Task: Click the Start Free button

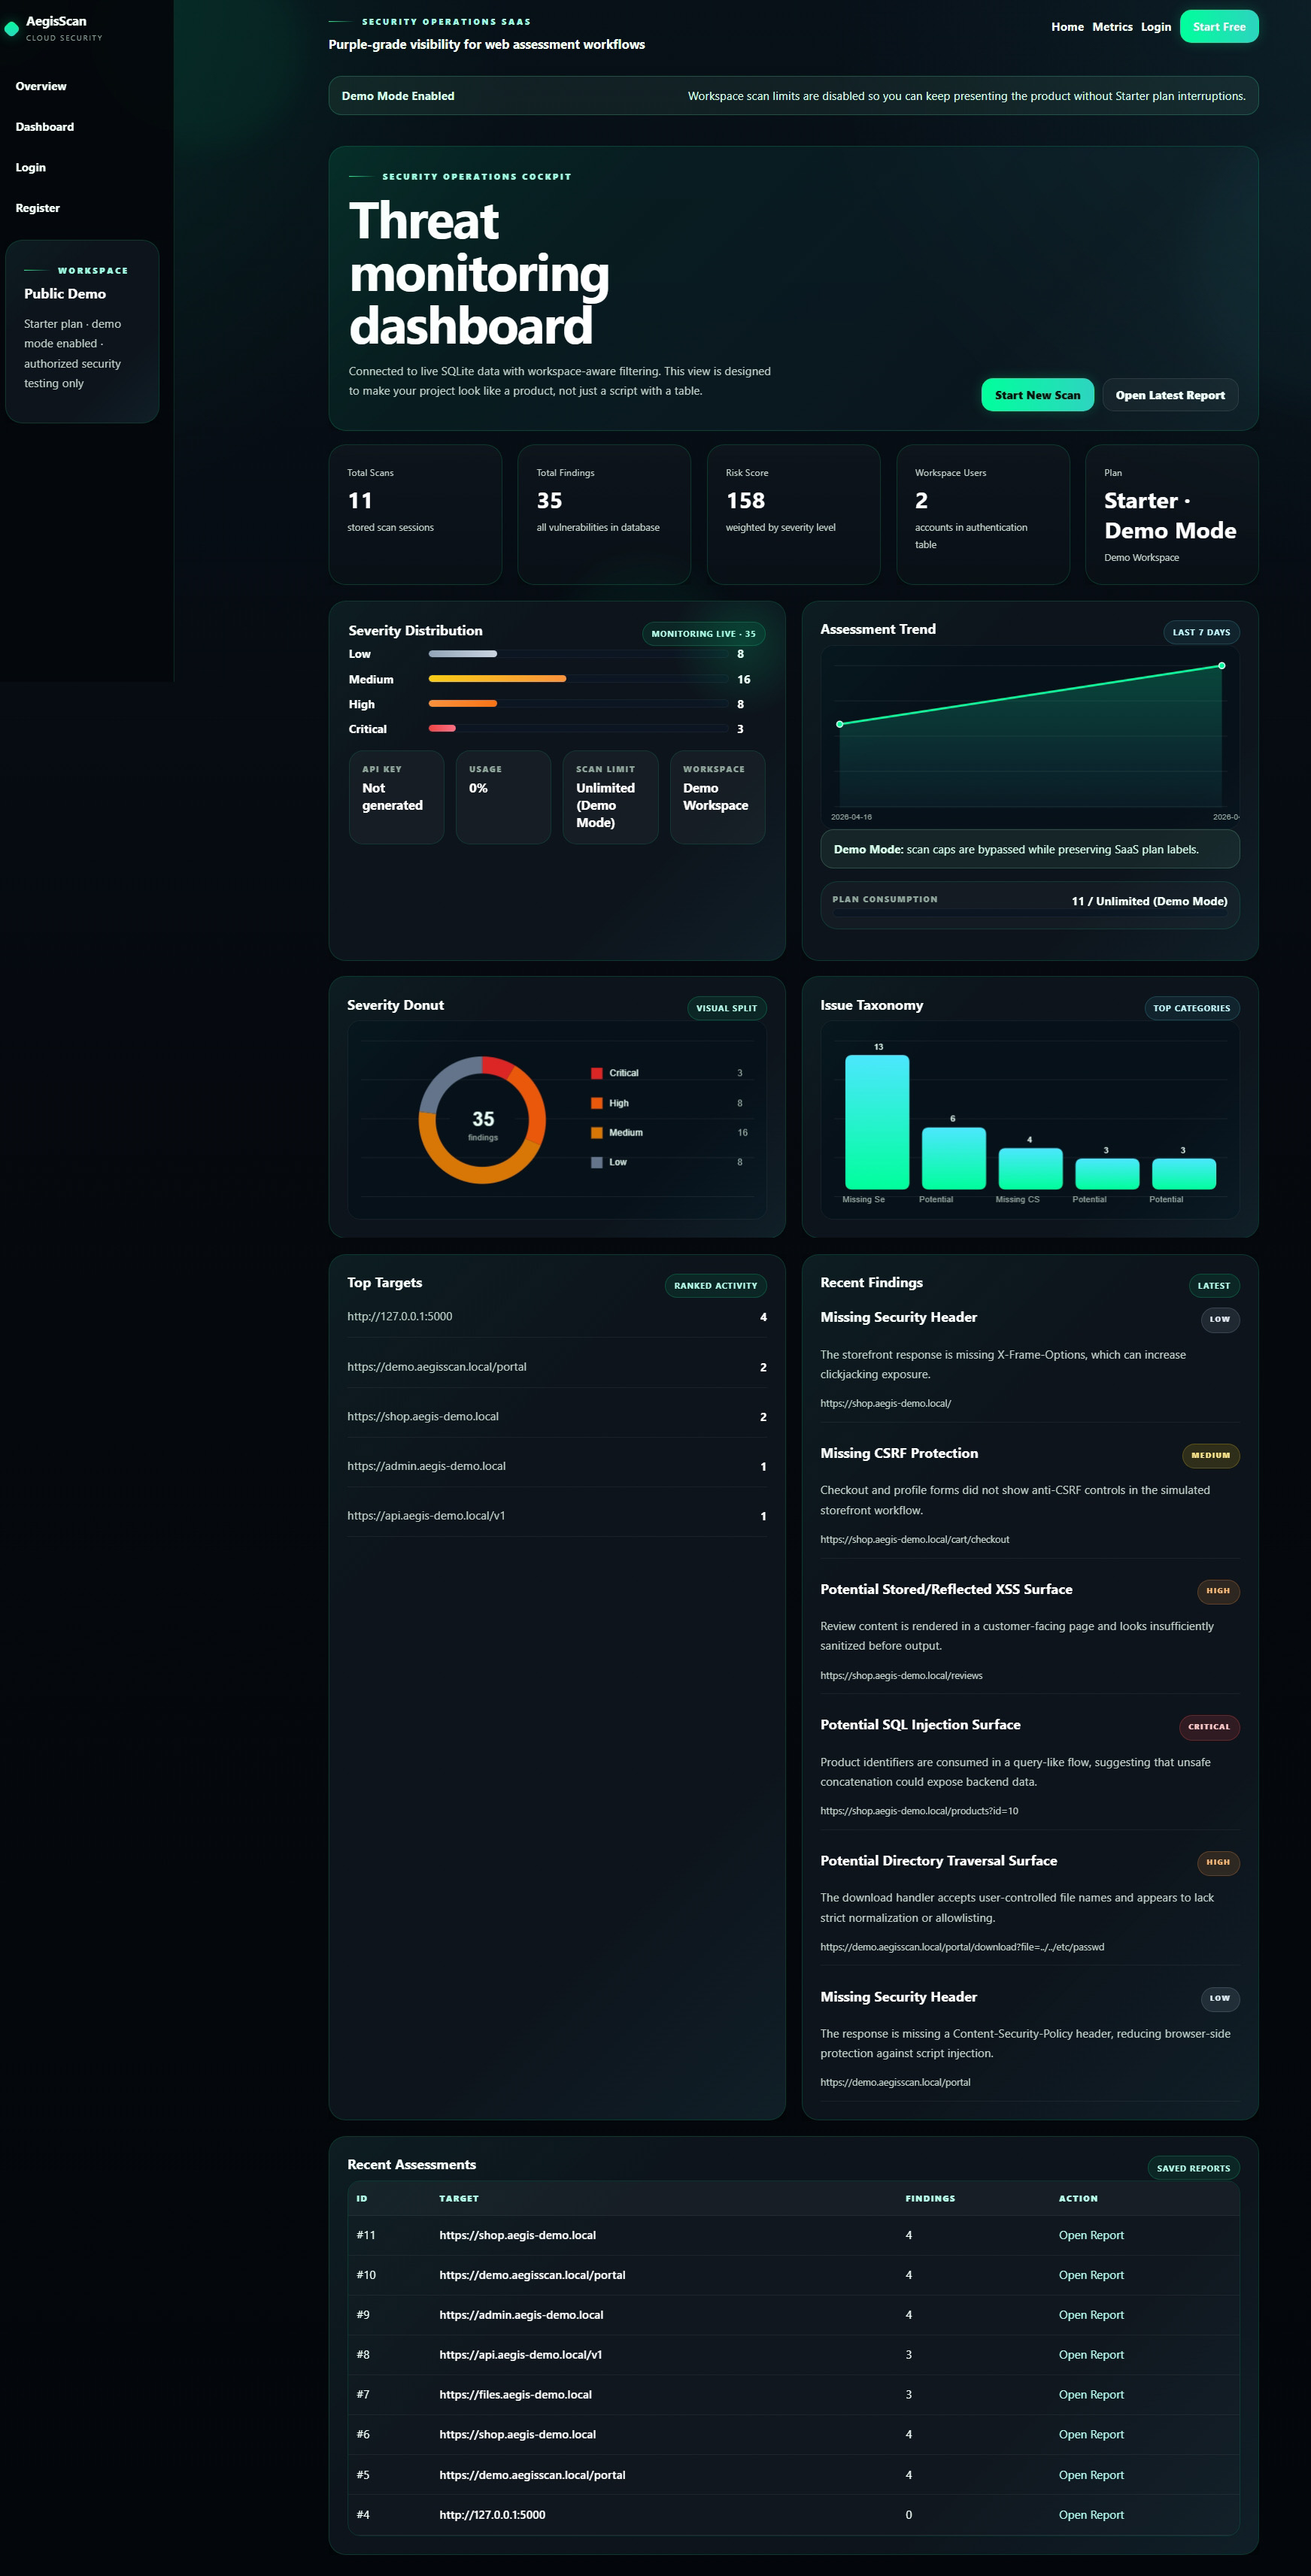Action: click(1219, 27)
